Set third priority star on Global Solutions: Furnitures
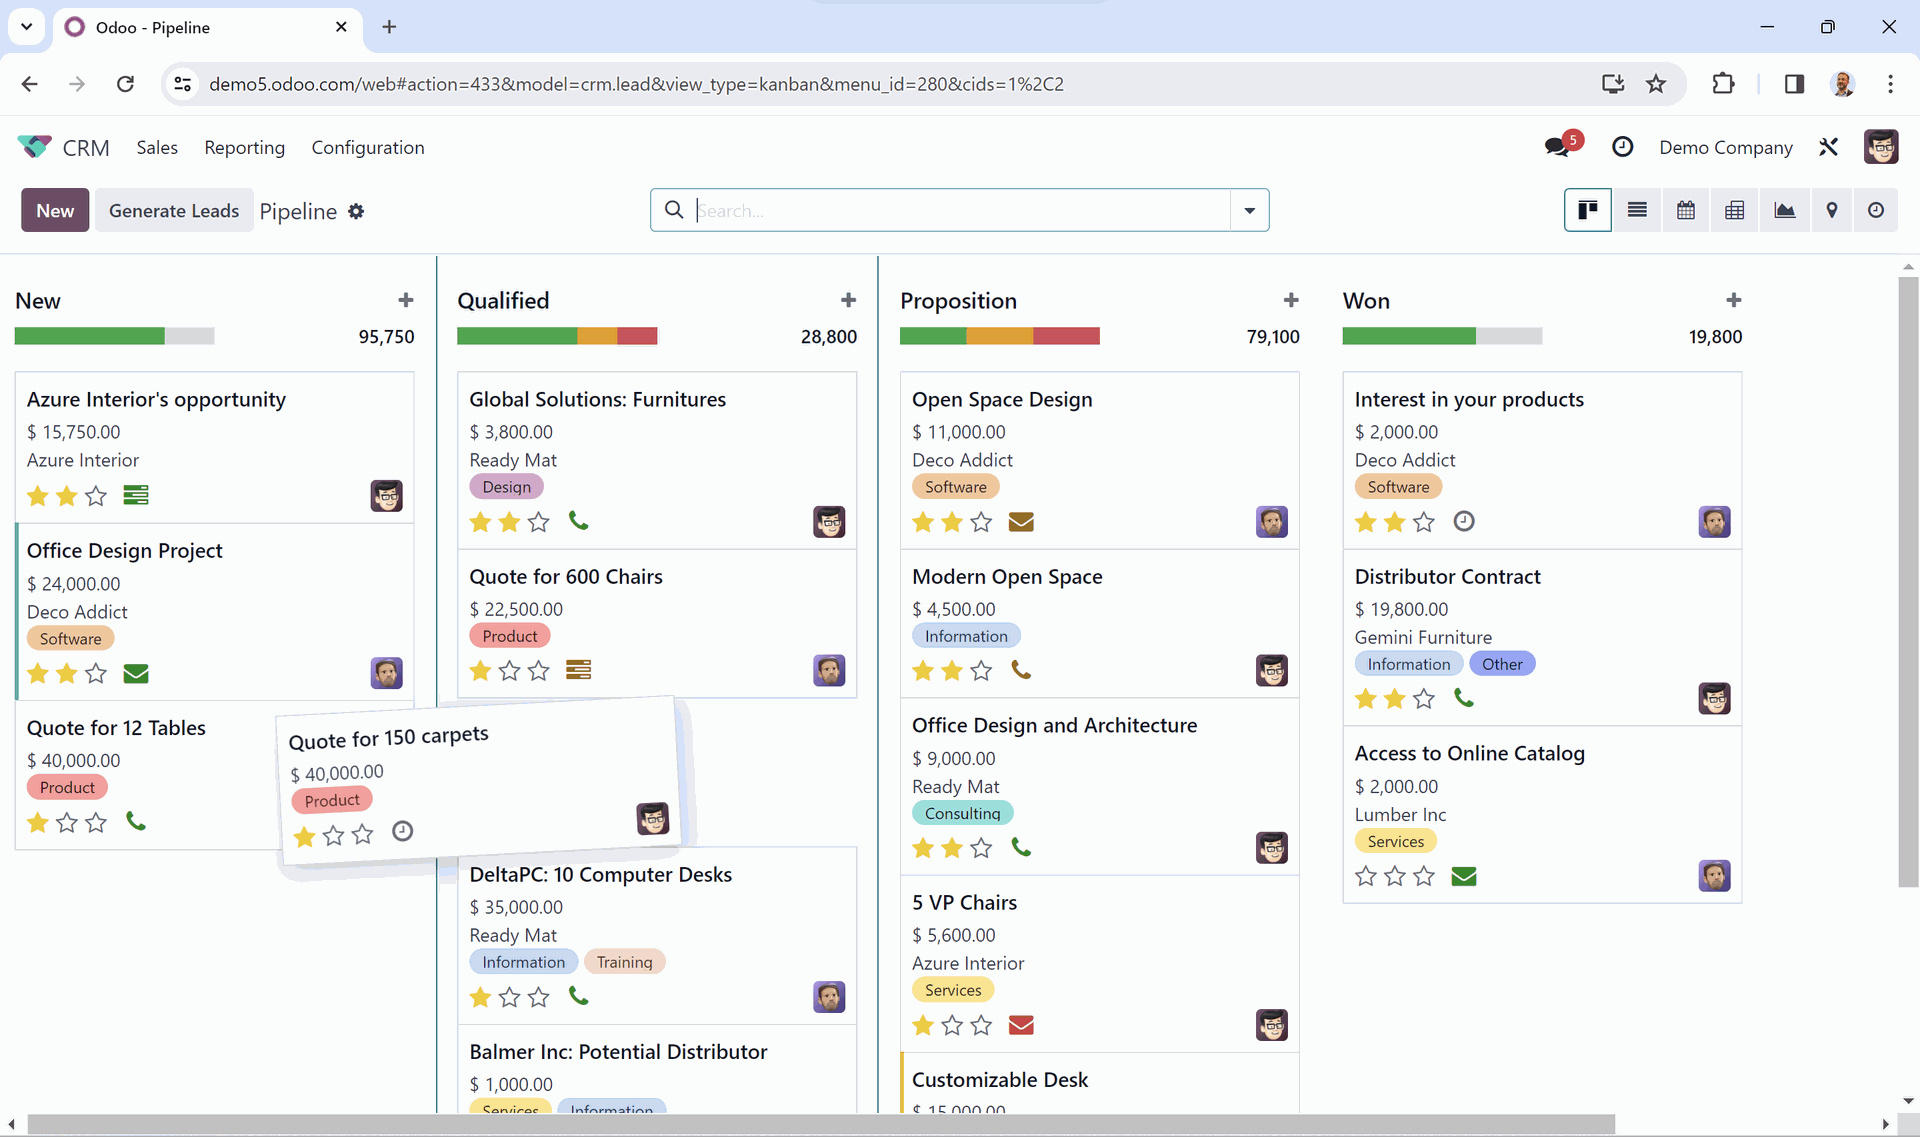Viewport: 1920px width, 1137px height. pos(539,521)
